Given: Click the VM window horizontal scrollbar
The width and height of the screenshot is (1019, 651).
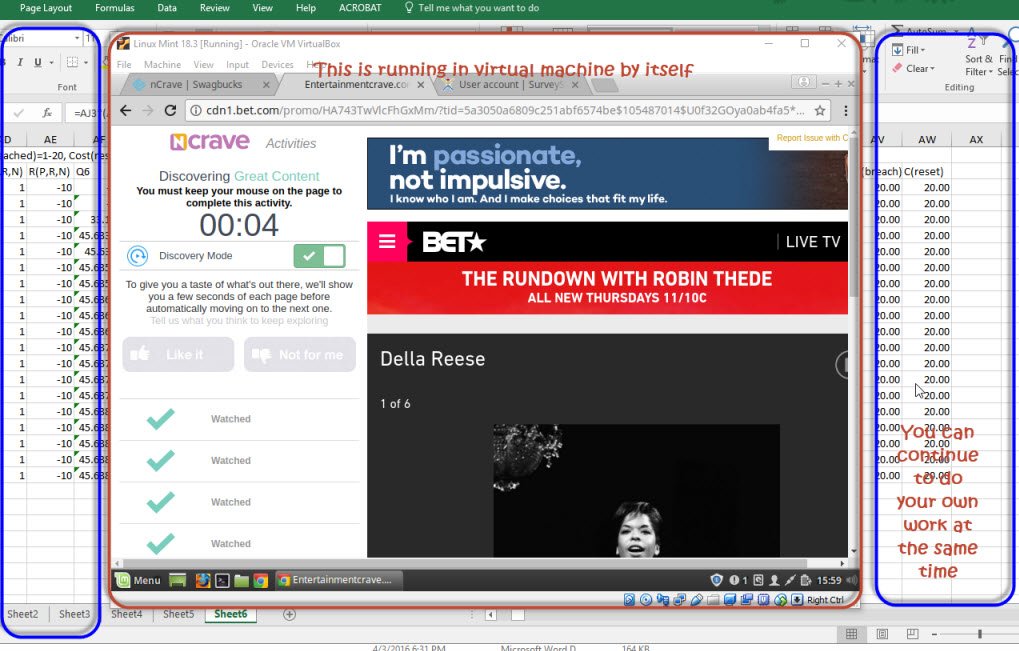Looking at the screenshot, I should click(465, 563).
